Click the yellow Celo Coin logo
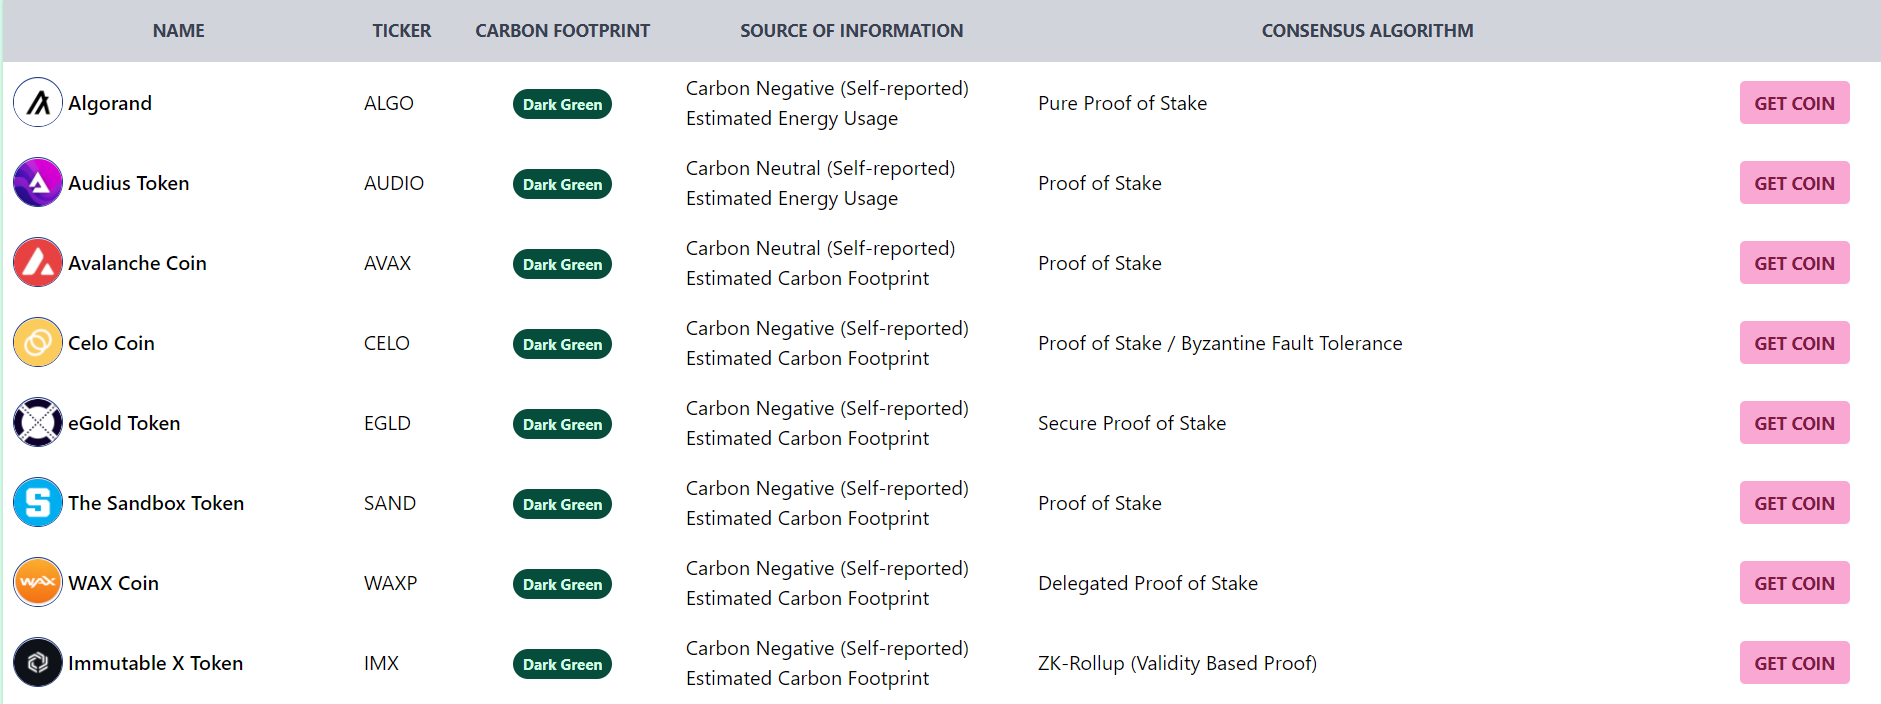Screen dimensions: 1881x704 click(x=38, y=343)
